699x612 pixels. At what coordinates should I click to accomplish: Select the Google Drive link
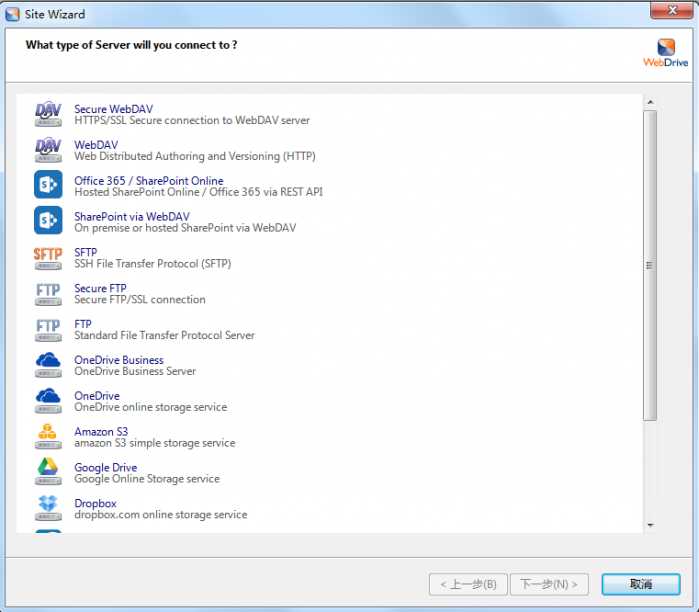pyautogui.click(x=105, y=467)
